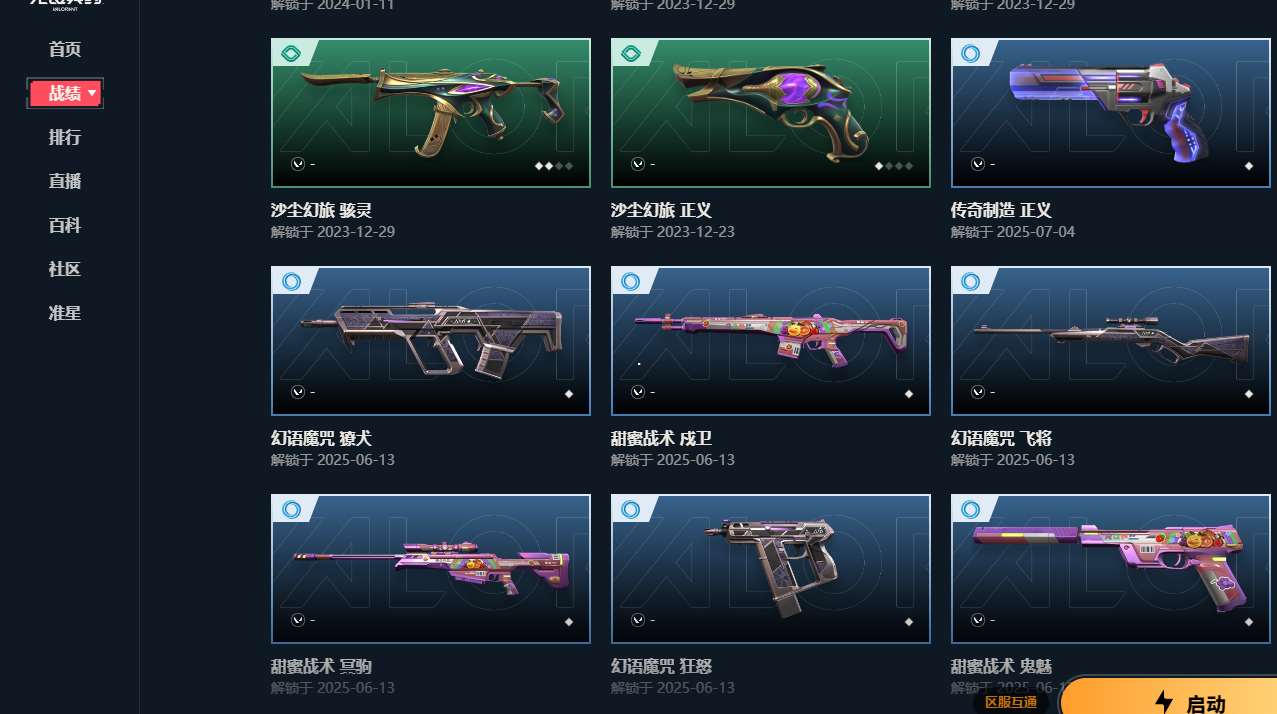Viewport: 1277px width, 714px height.
Task: Click blue tier badge on 传奇制造 正义 card
Action: [970, 54]
